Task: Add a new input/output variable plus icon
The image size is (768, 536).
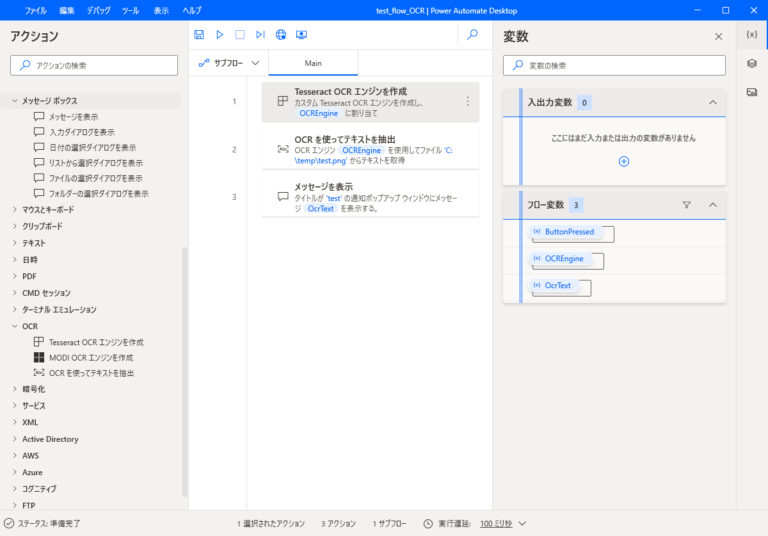Action: [x=624, y=161]
